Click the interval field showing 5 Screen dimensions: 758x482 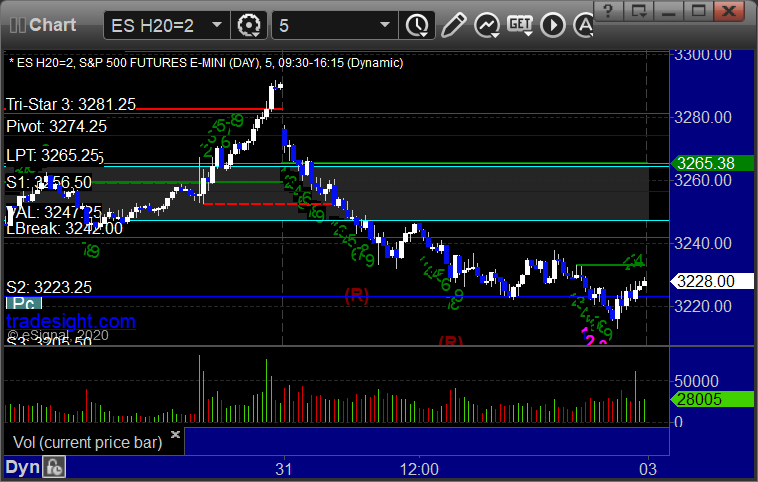[x=335, y=25]
